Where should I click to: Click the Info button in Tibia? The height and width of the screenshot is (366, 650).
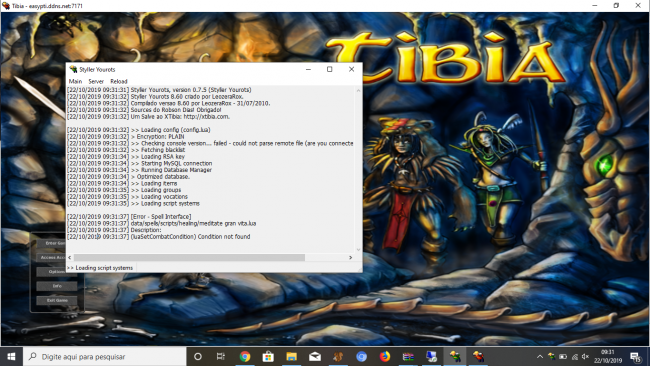pos(56,286)
